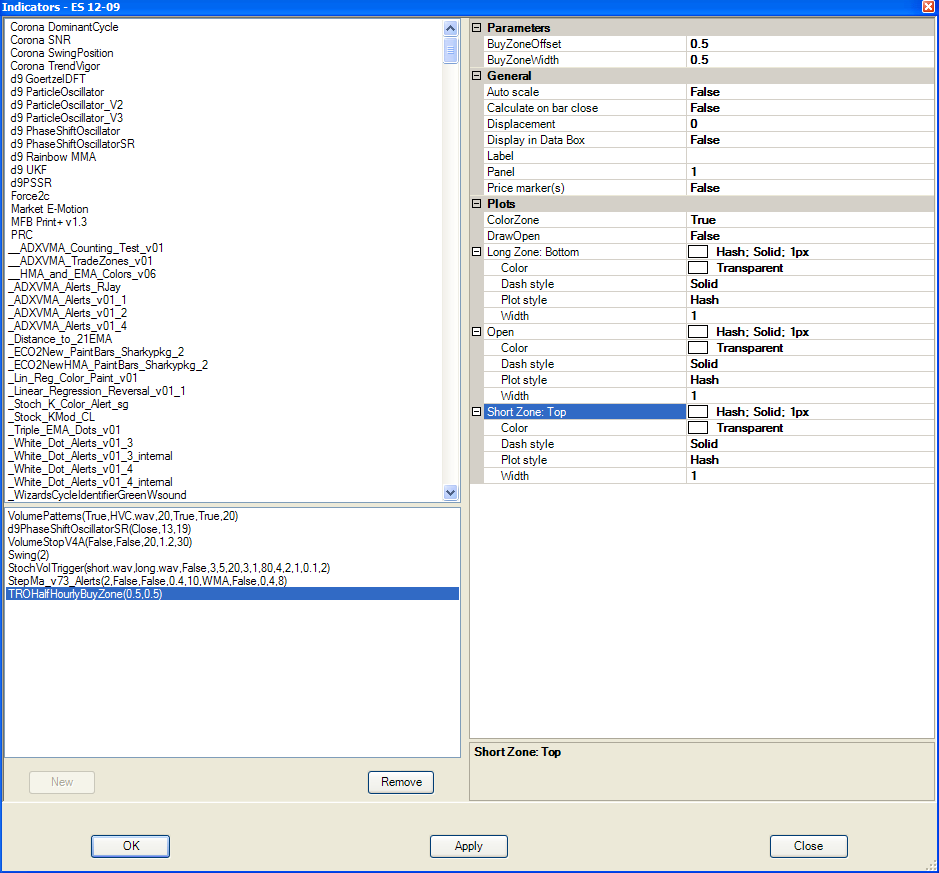Viewport: 939px width, 873px height.
Task: Select Force2c indicator
Action: tap(30, 196)
